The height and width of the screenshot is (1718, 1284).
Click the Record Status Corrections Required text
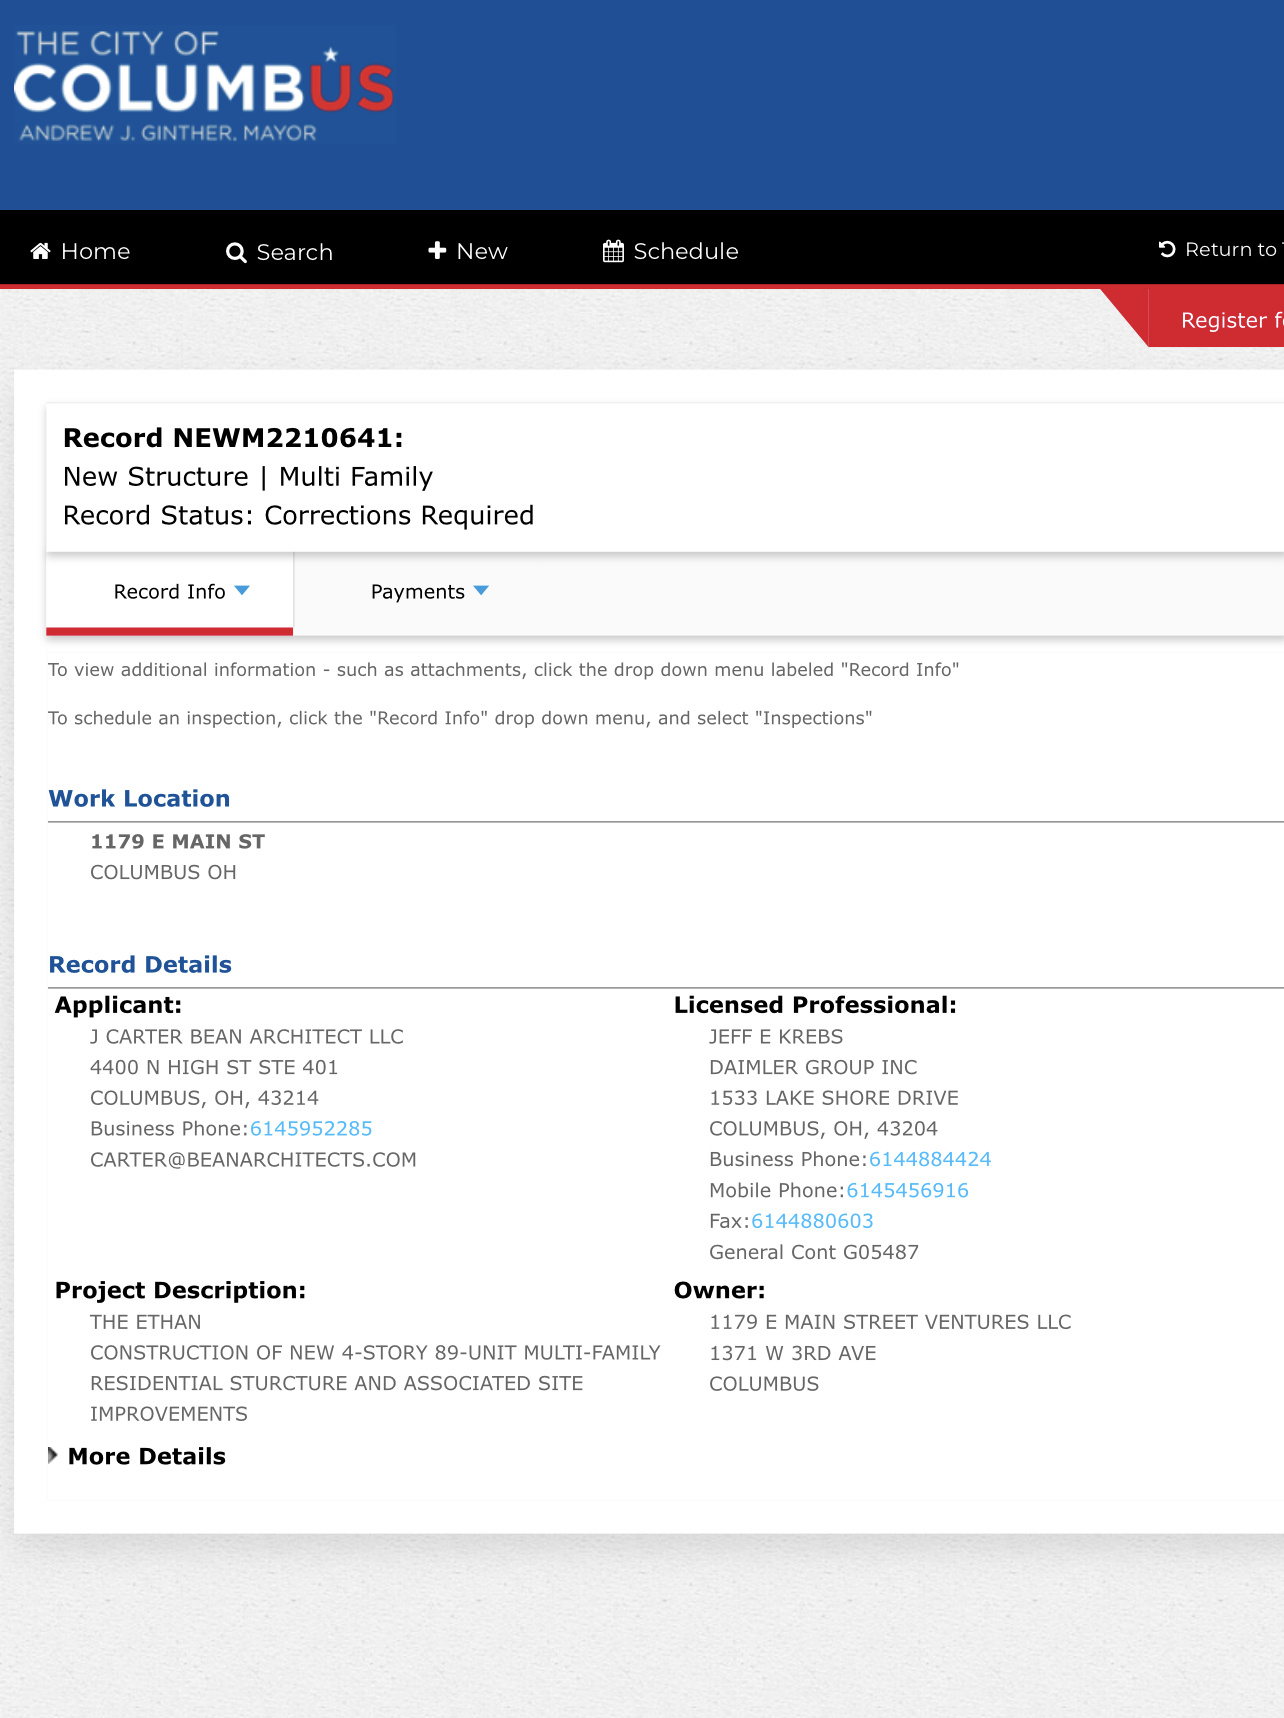[x=298, y=515]
